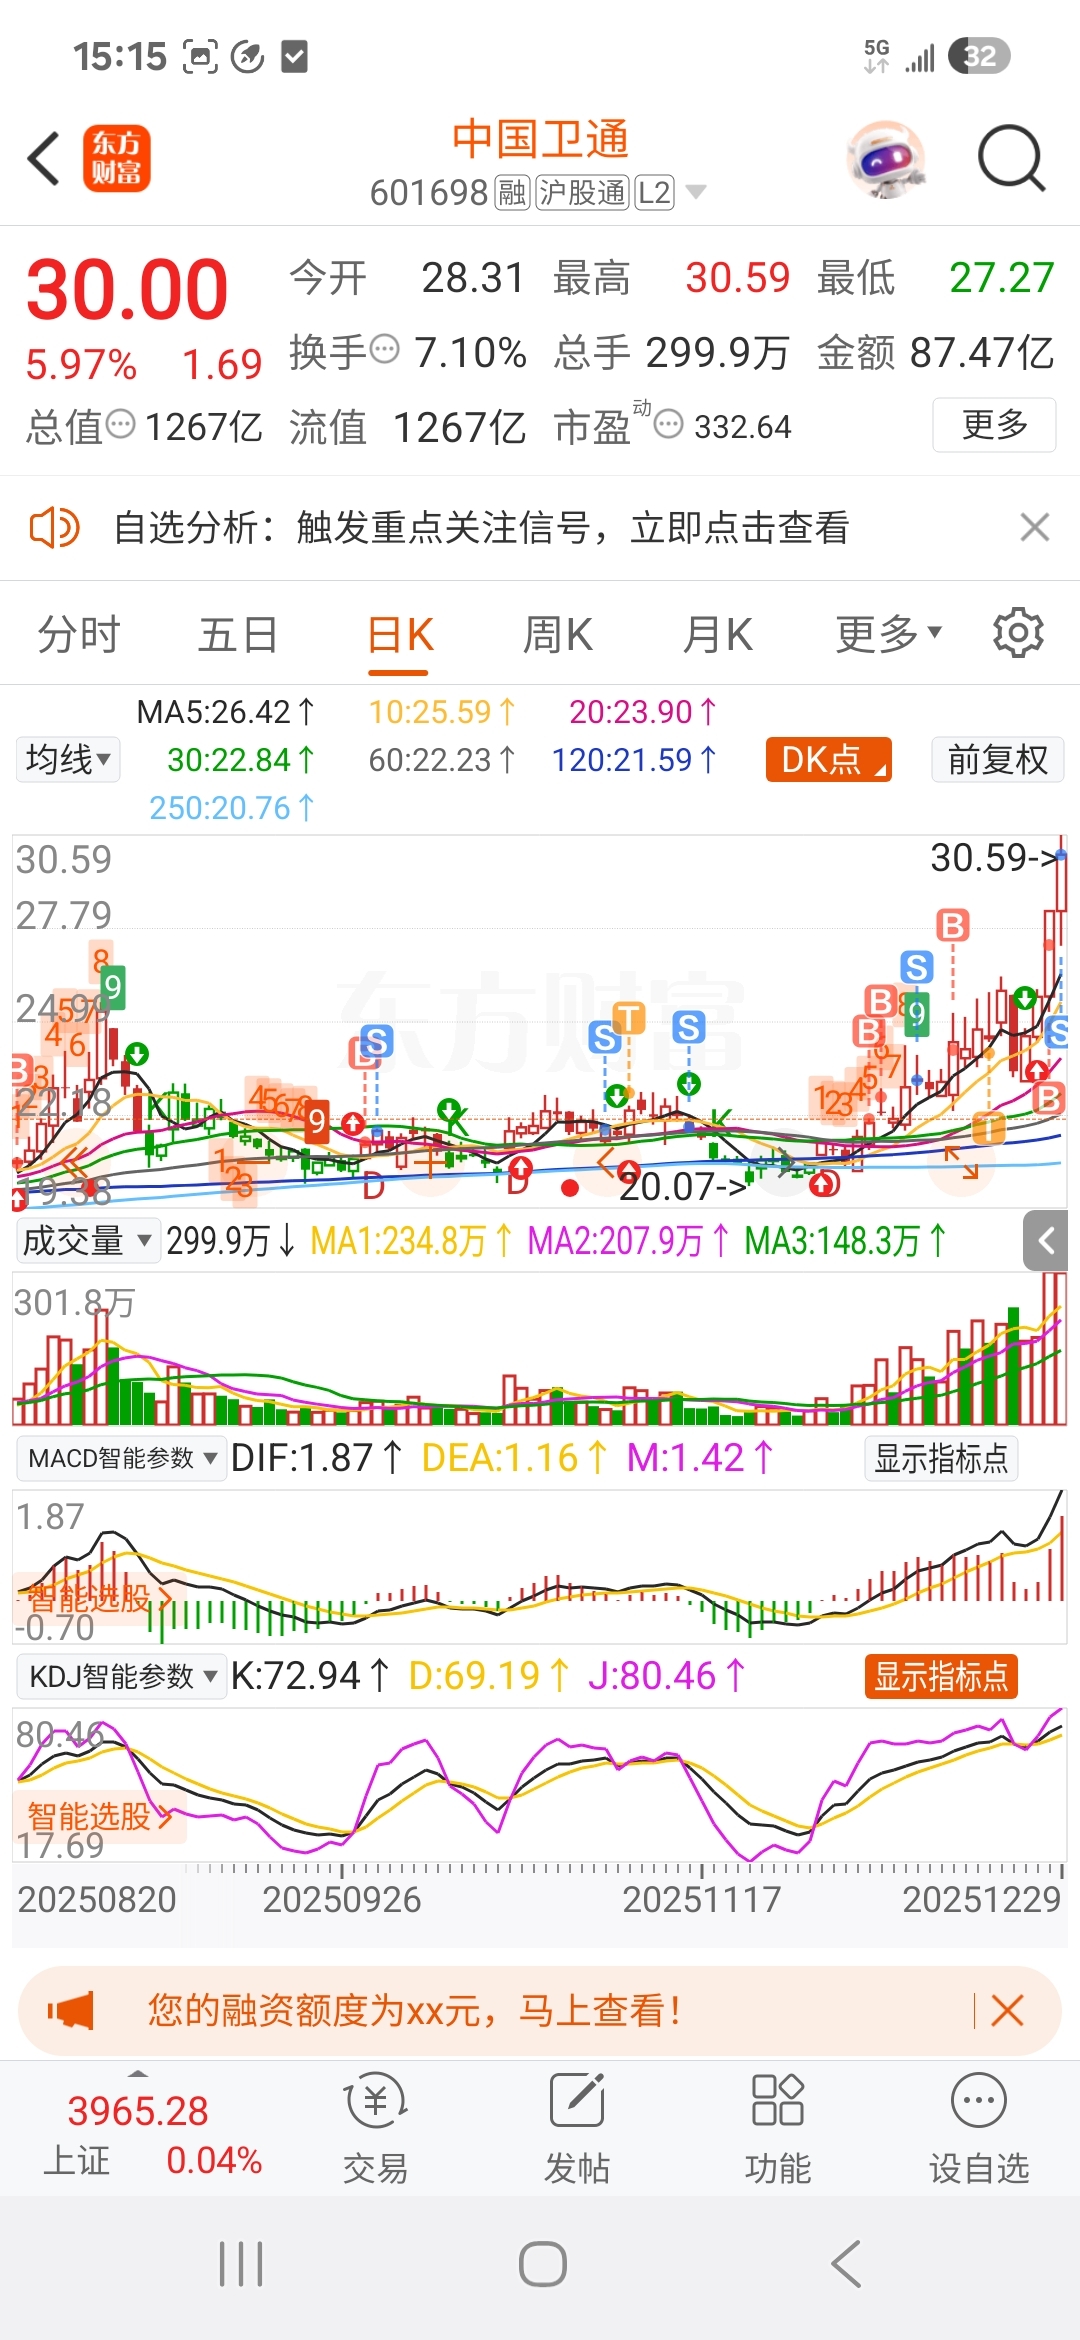Viewport: 1080px width, 2340px height.
Task: Expand the stock title dropdown arrow
Action: tap(695, 192)
